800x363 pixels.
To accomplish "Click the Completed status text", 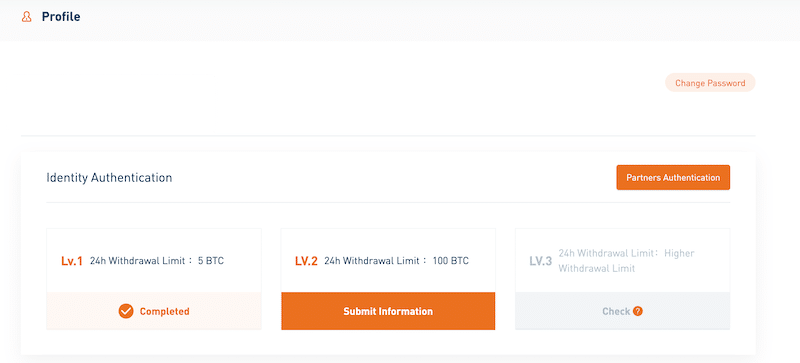I will click(164, 311).
